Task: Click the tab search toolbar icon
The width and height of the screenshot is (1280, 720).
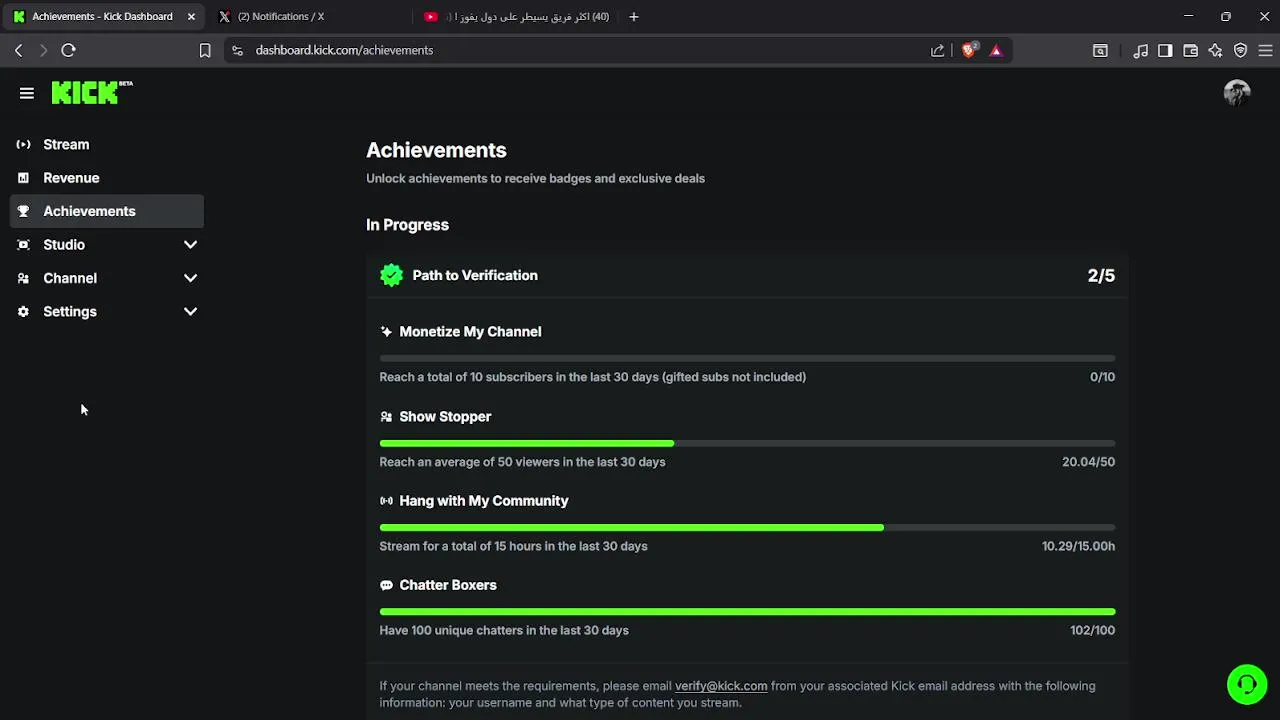Action: click(1100, 50)
